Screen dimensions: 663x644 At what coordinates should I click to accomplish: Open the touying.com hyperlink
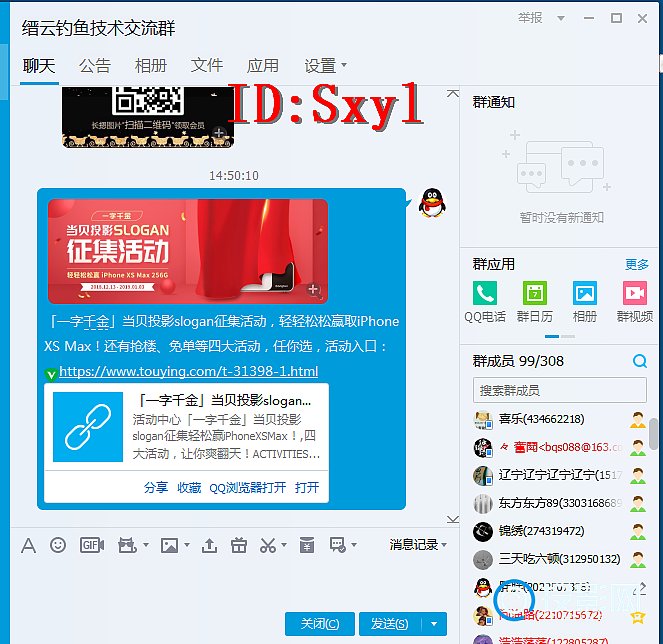click(x=189, y=371)
